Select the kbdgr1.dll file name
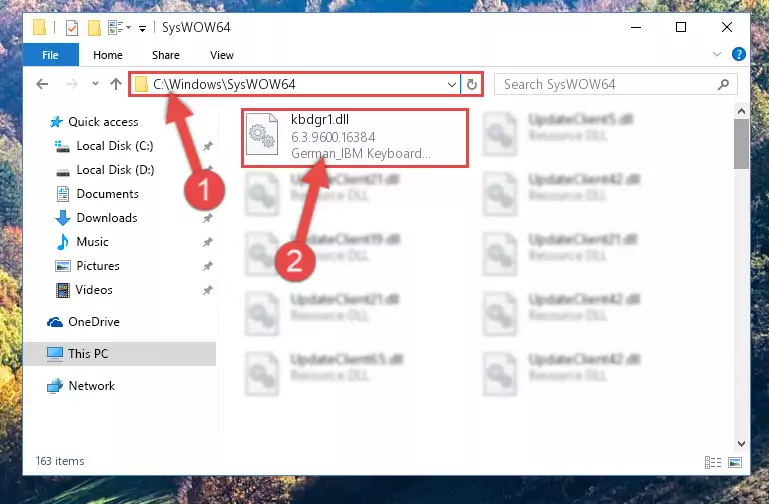This screenshot has height=504, width=769. coord(320,119)
